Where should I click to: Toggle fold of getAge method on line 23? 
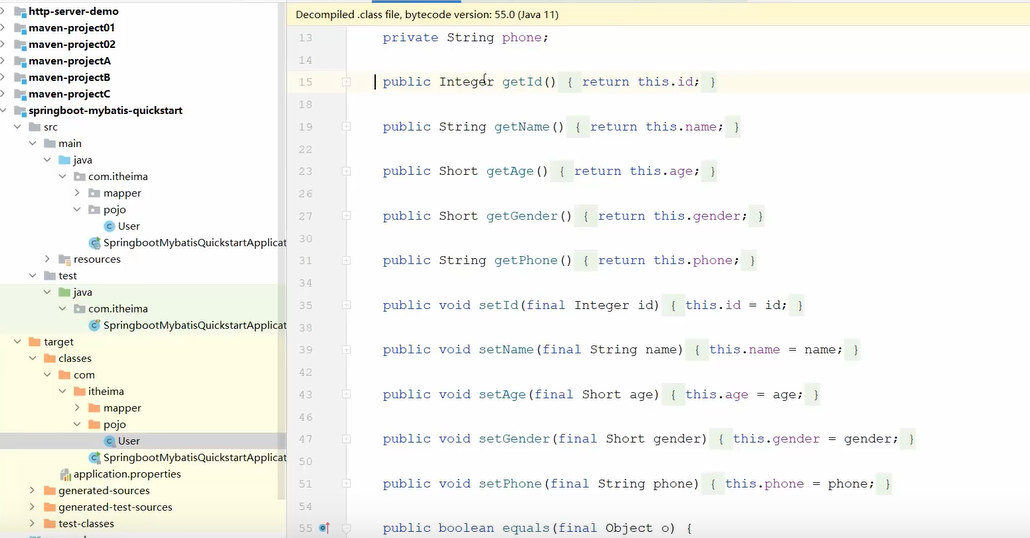(346, 171)
